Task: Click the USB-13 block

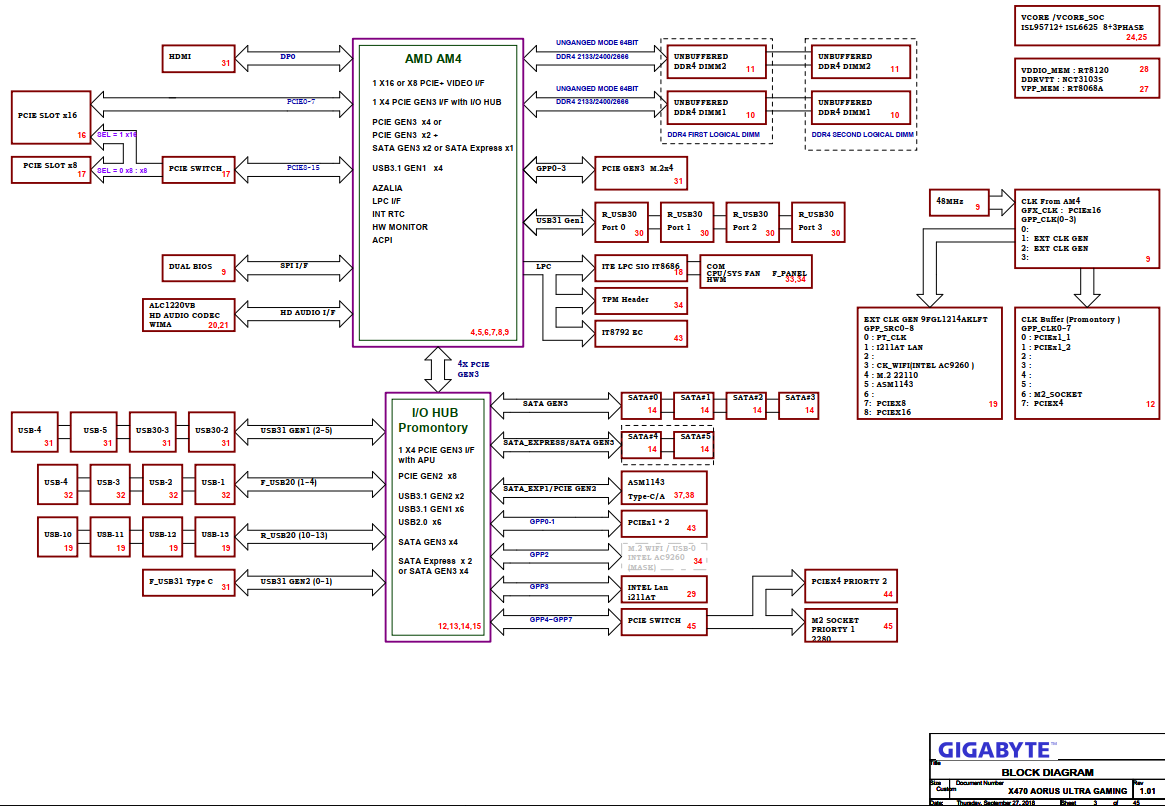Action: [215, 536]
